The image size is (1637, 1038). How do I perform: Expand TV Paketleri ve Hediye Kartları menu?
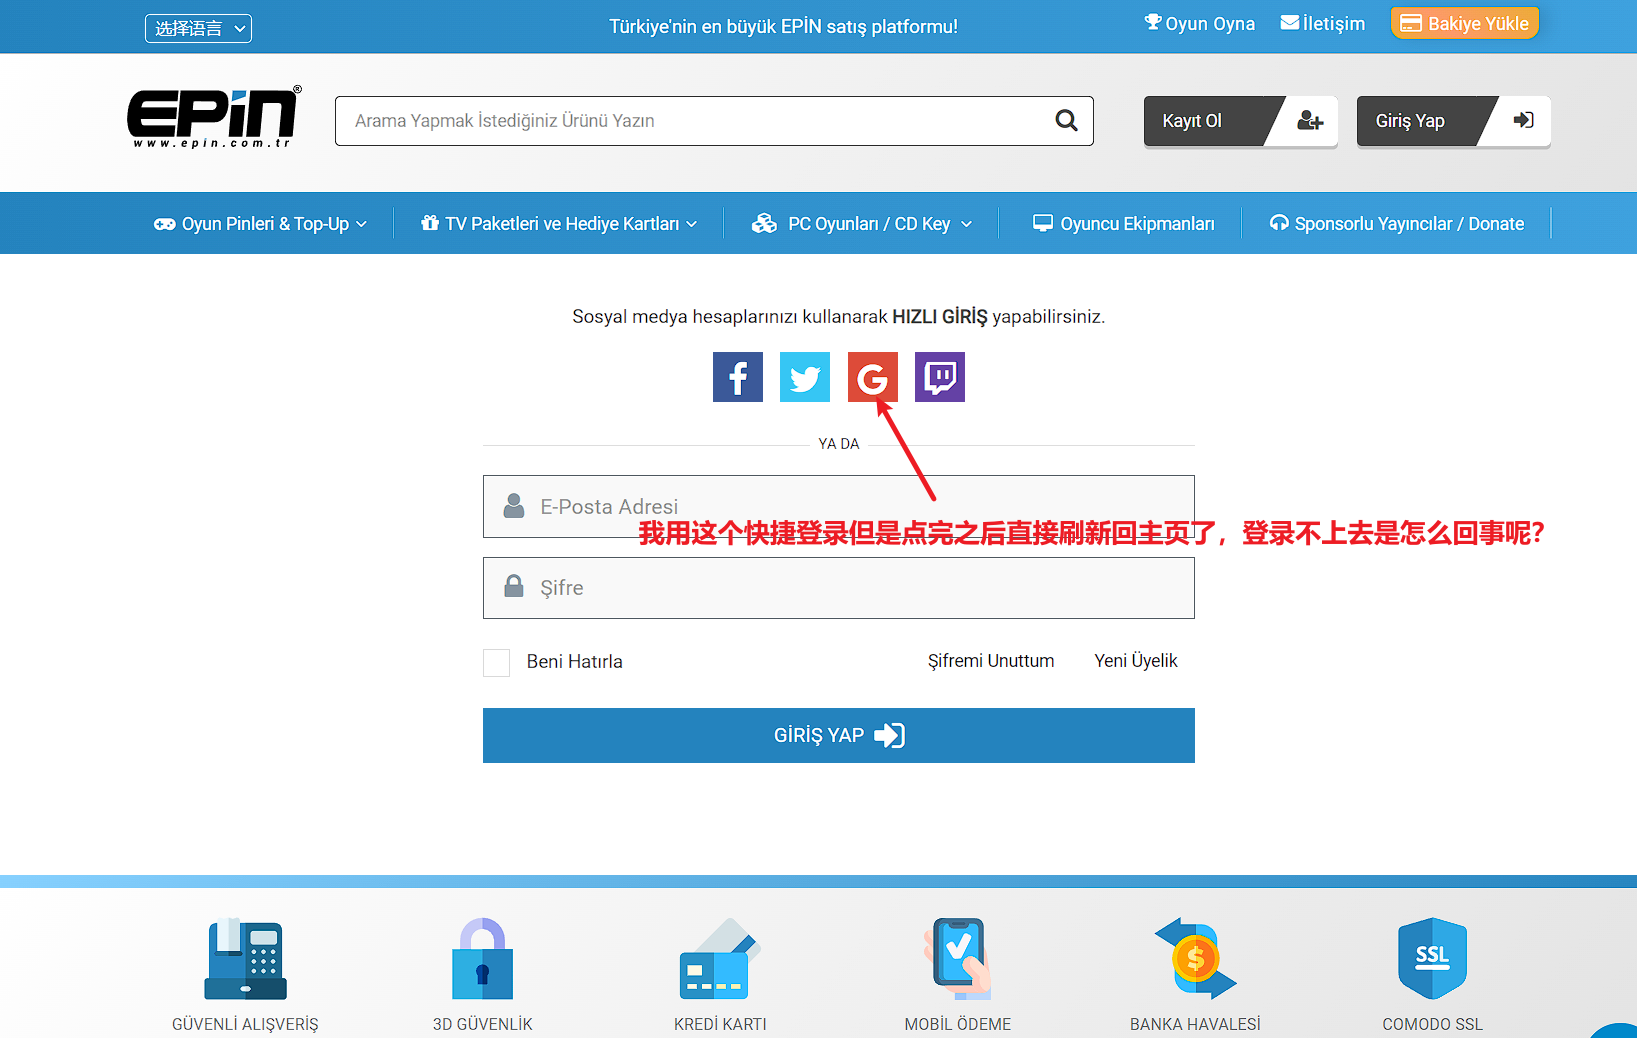click(x=559, y=224)
